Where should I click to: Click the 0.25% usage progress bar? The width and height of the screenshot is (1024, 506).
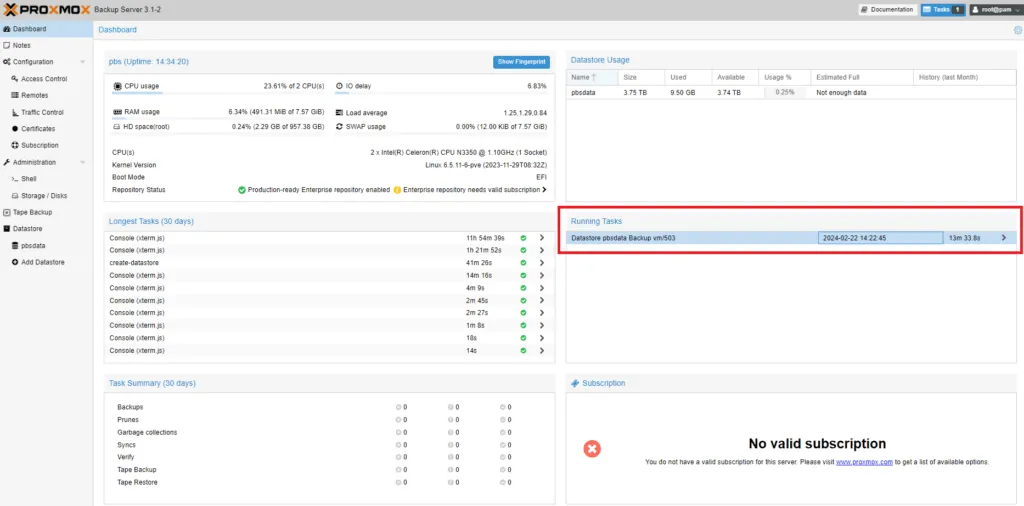pyautogui.click(x=784, y=93)
